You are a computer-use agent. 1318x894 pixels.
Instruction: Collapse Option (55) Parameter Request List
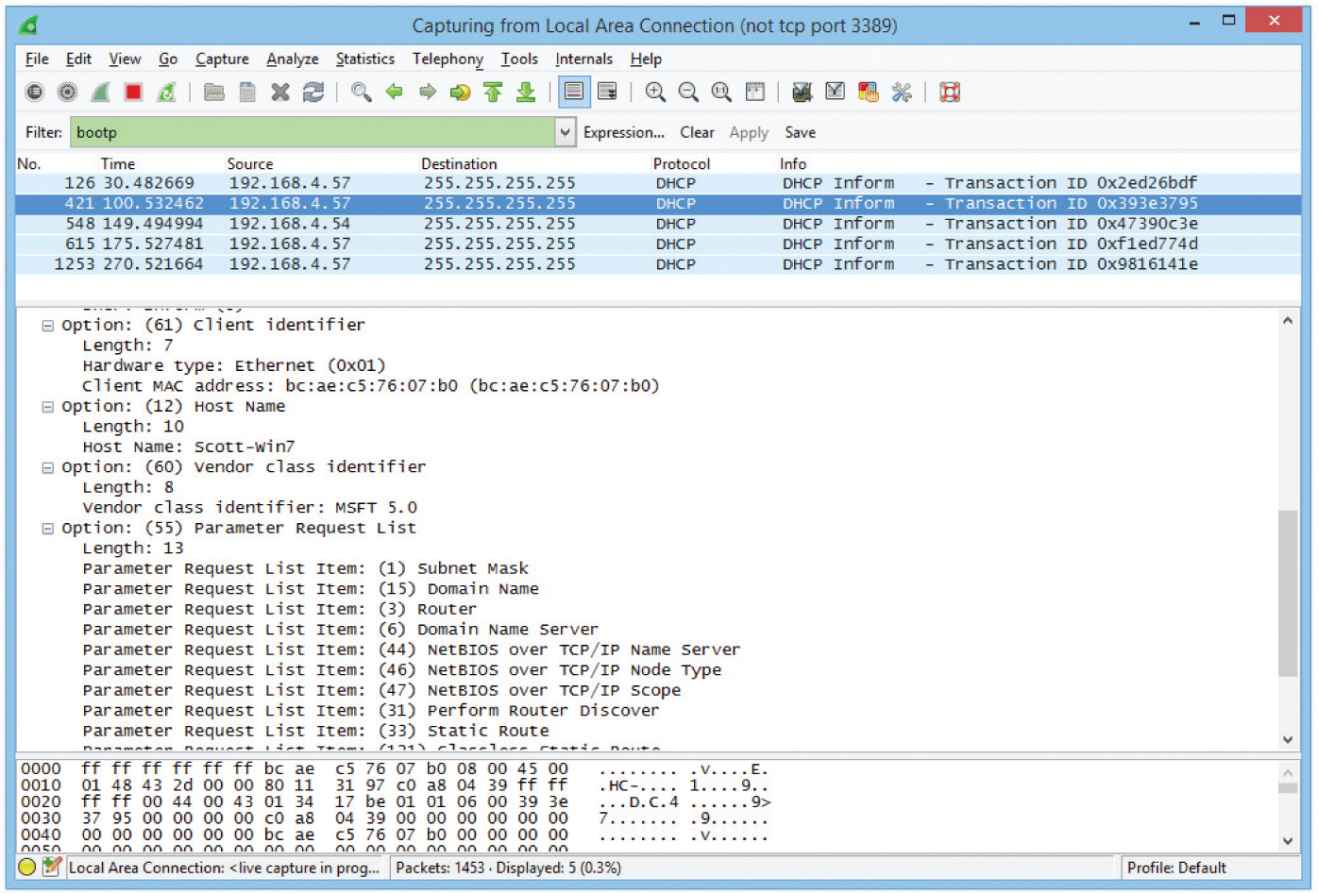[x=46, y=528]
